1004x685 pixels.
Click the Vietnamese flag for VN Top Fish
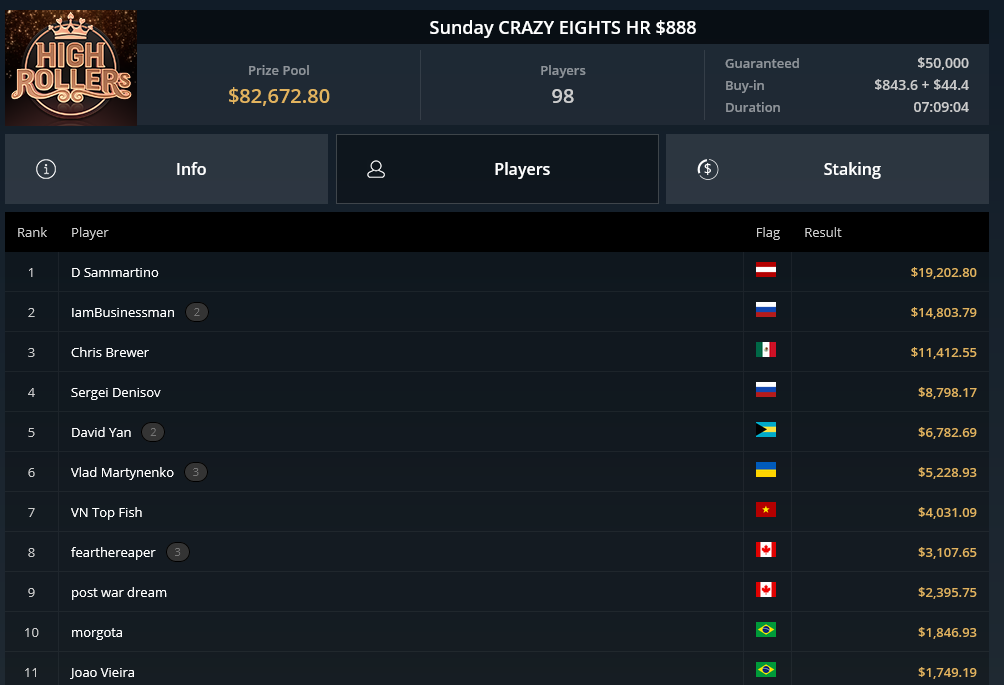pyautogui.click(x=766, y=510)
